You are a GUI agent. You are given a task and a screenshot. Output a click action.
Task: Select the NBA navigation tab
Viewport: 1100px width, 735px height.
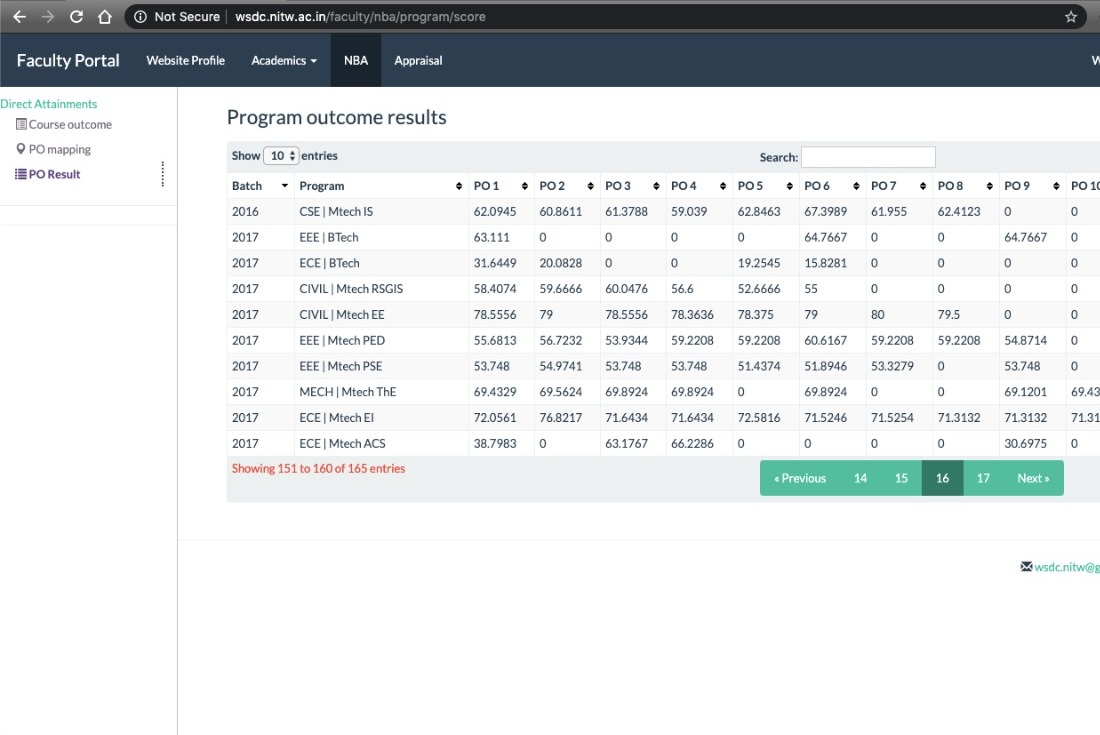pos(356,60)
